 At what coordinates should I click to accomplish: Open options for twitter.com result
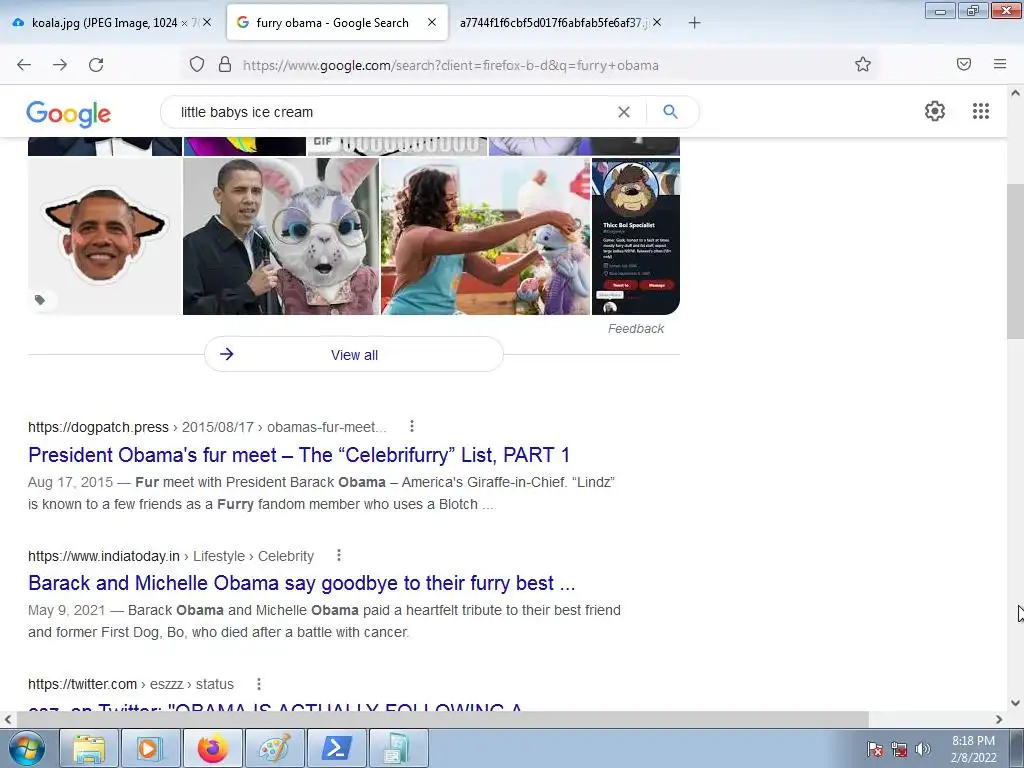[259, 684]
